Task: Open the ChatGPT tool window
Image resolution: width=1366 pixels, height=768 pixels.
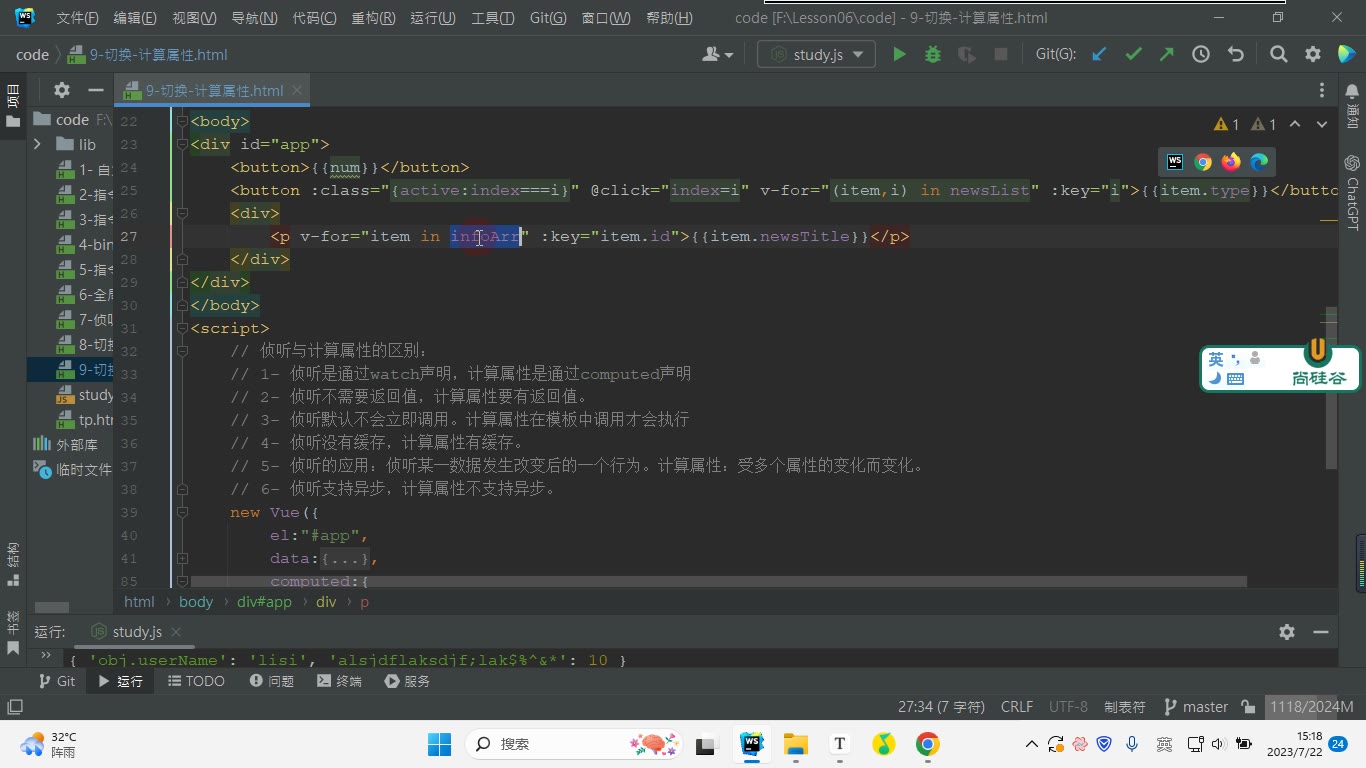Action: tap(1352, 192)
